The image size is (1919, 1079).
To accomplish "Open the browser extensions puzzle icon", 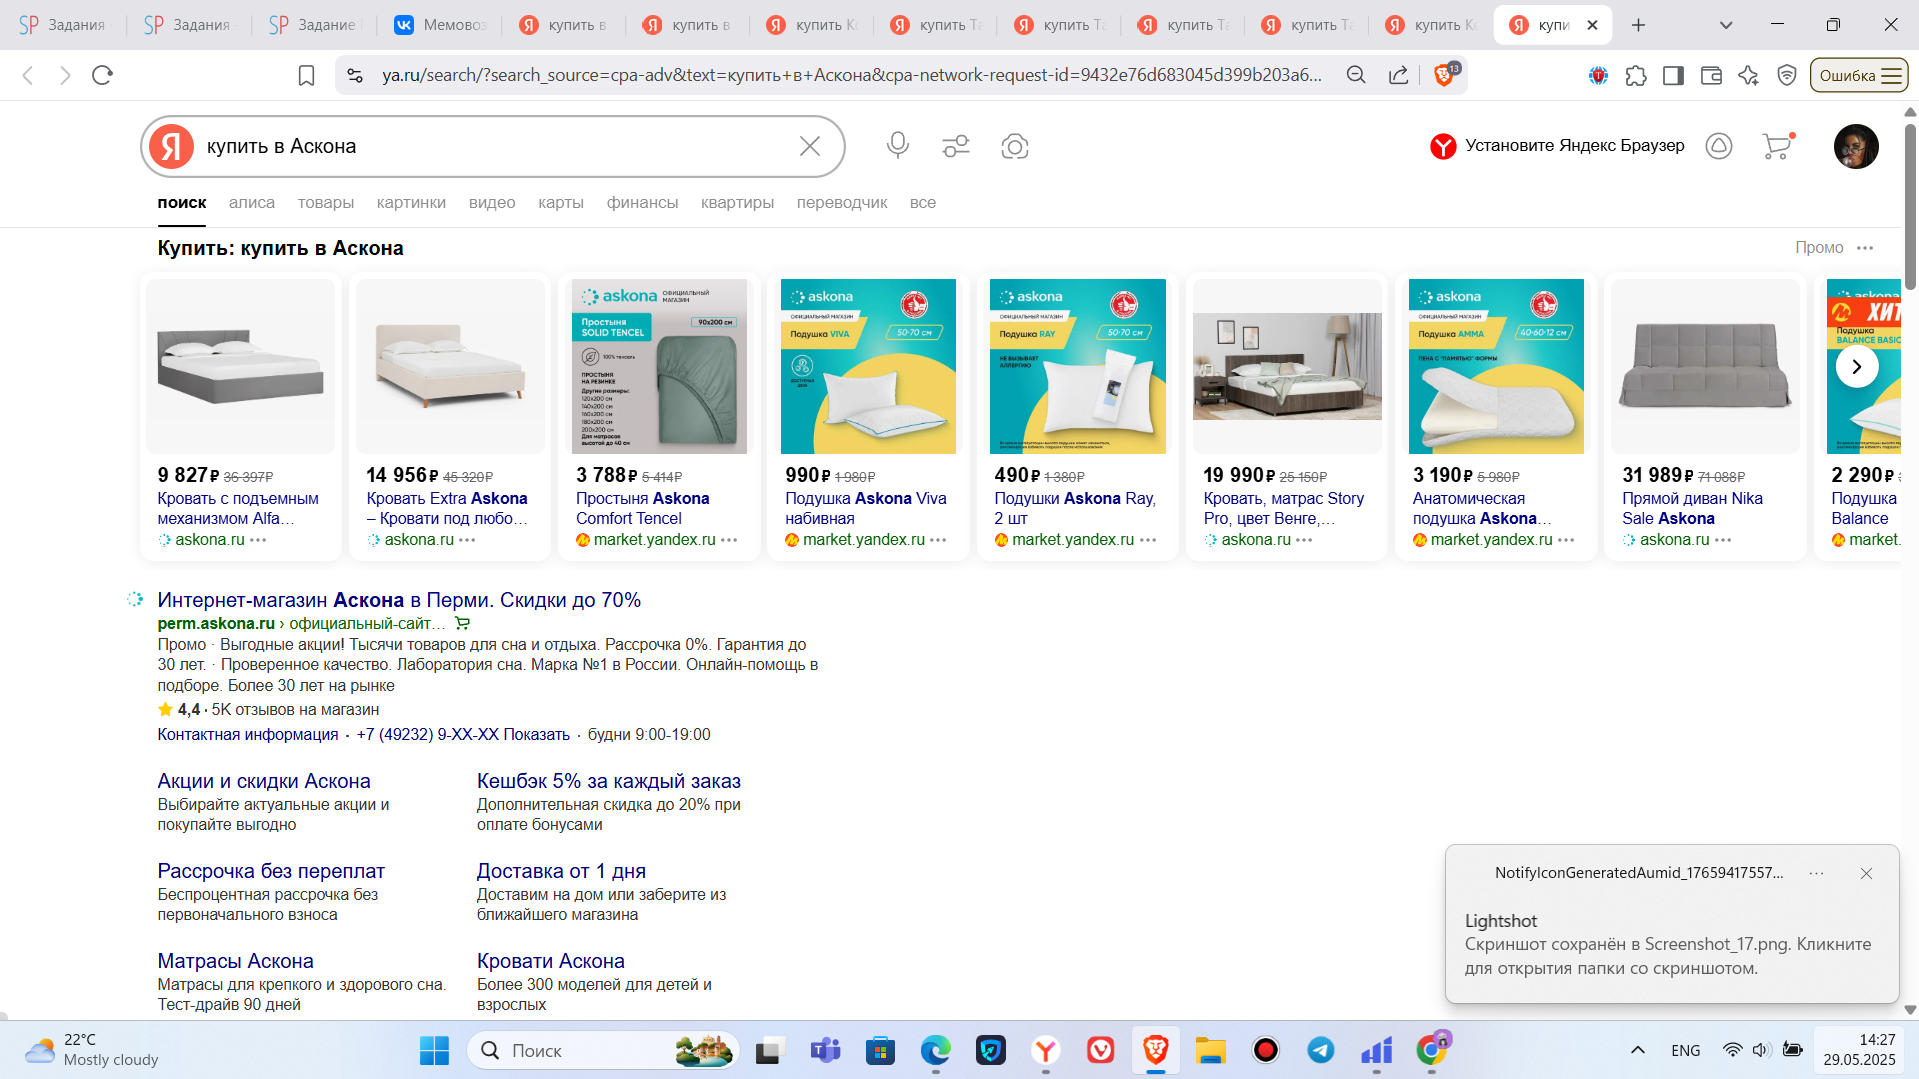I will tap(1636, 75).
